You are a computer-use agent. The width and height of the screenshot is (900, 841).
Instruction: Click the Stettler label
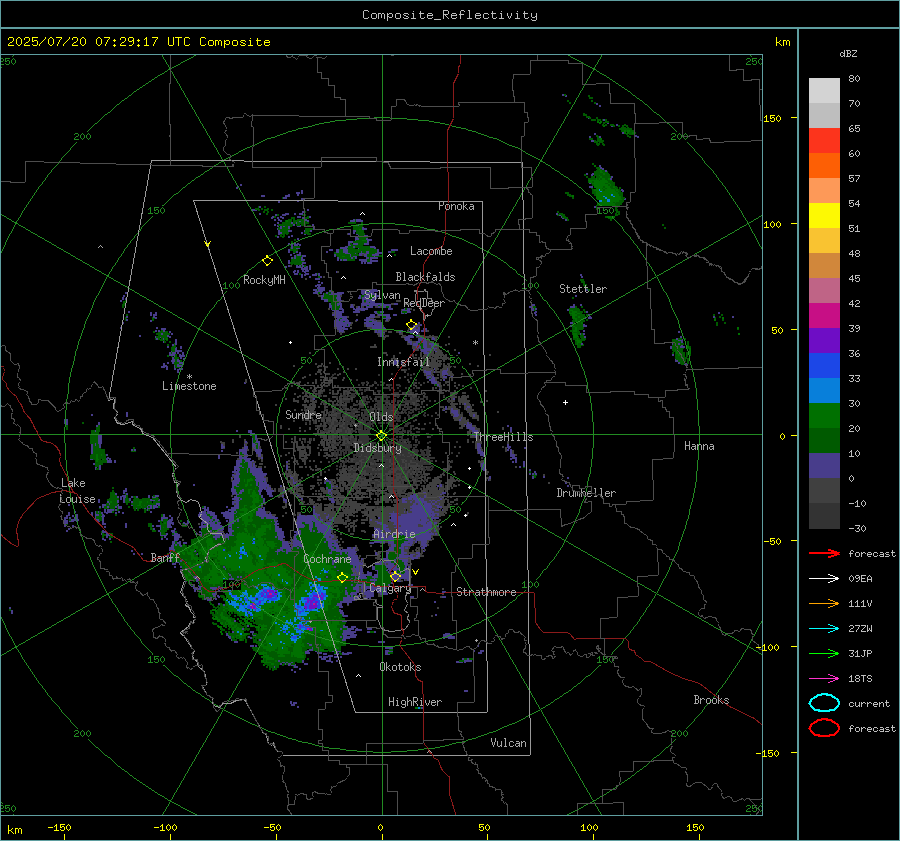(x=583, y=289)
